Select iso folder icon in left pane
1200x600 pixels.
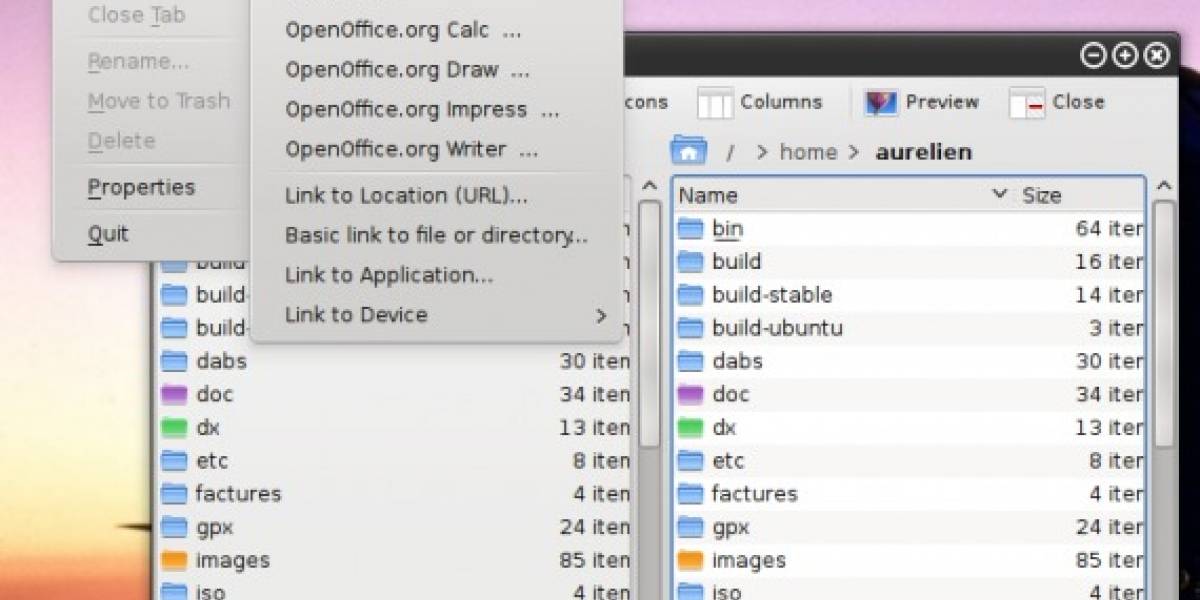tap(174, 591)
